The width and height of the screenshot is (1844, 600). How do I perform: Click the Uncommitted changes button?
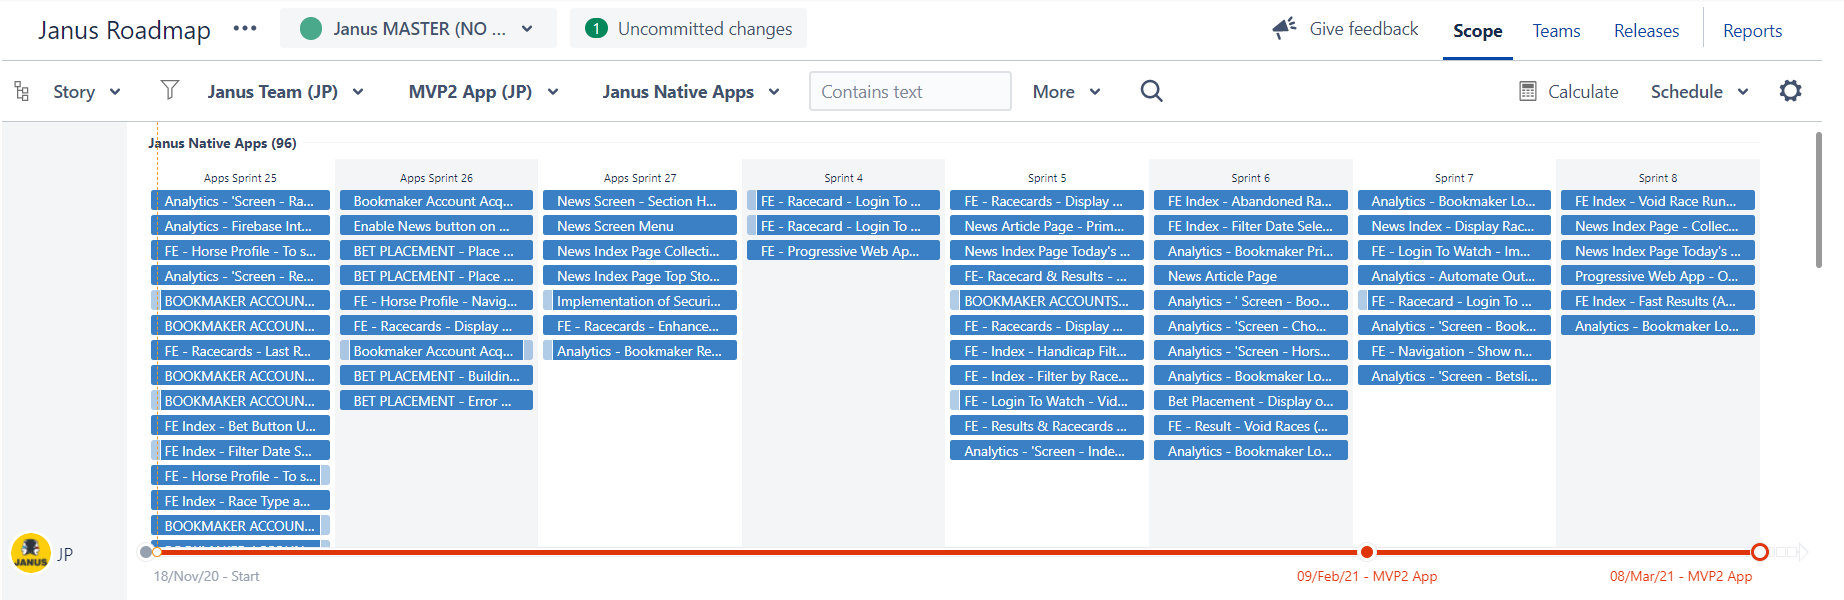click(688, 29)
